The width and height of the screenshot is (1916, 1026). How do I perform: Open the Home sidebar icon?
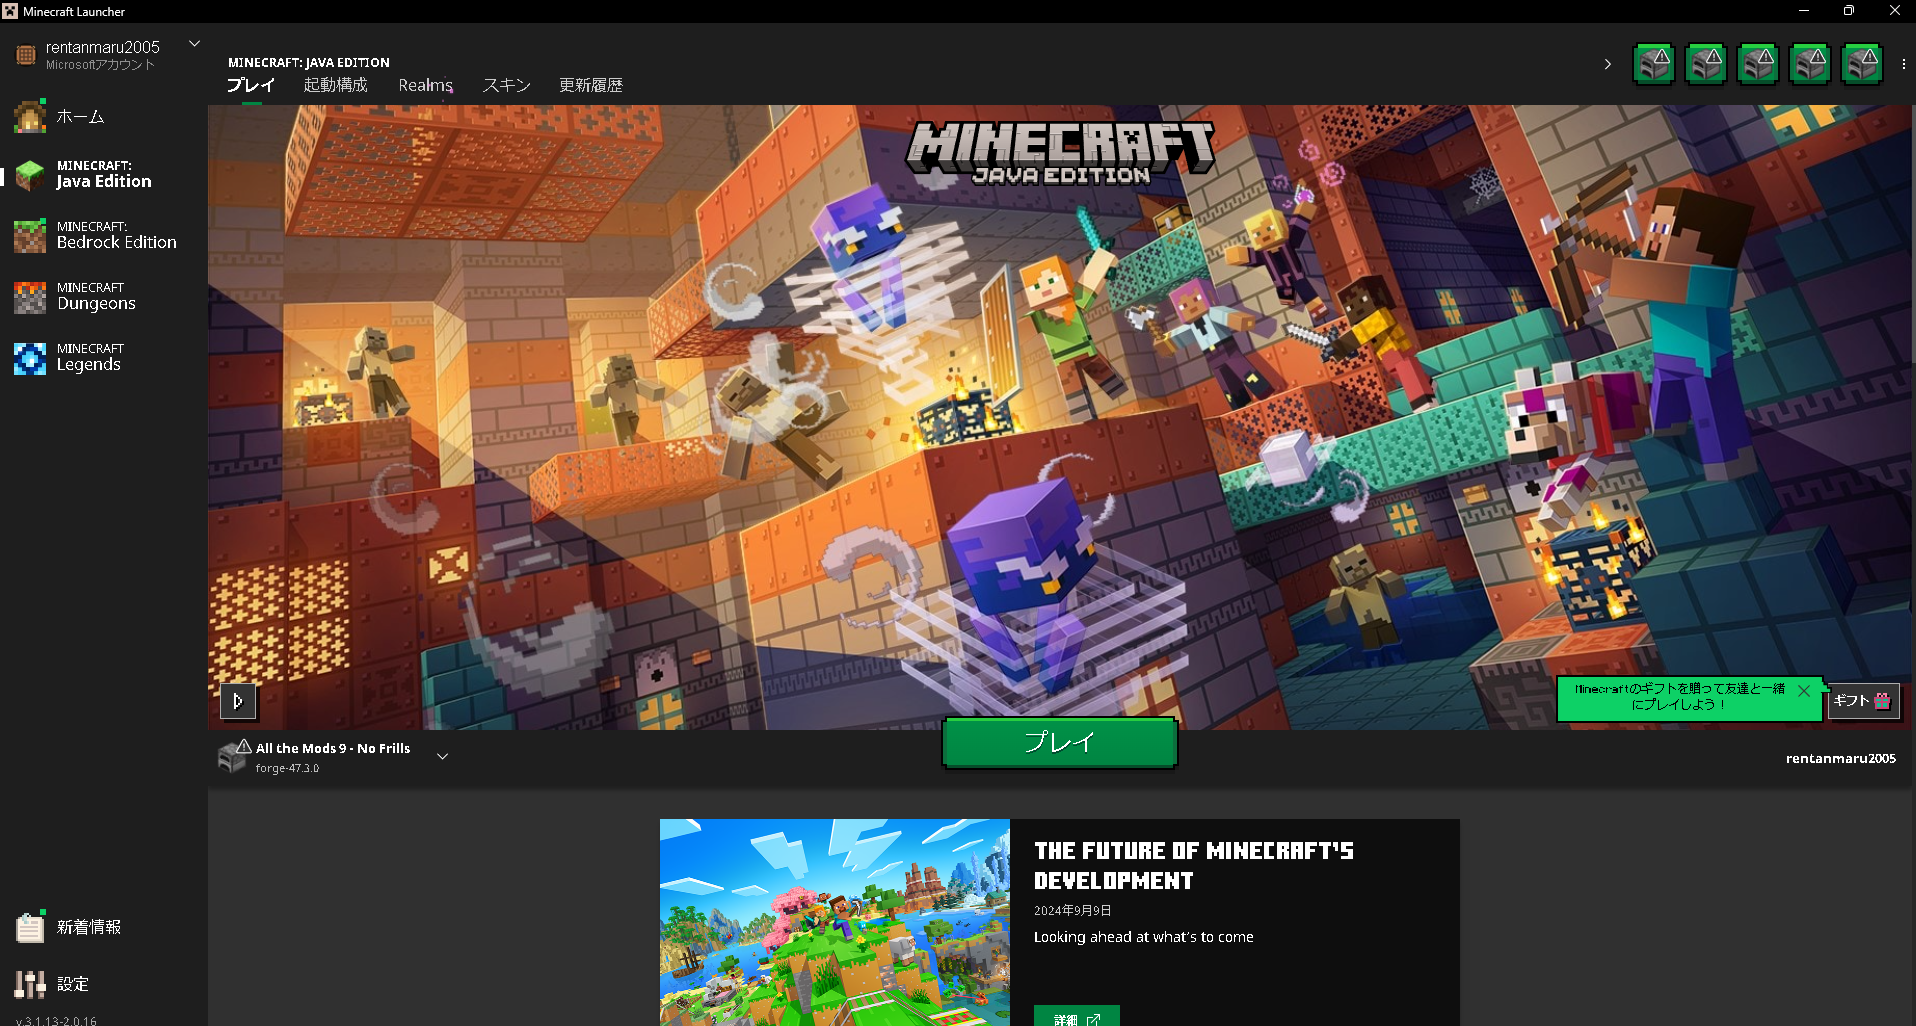coord(30,117)
